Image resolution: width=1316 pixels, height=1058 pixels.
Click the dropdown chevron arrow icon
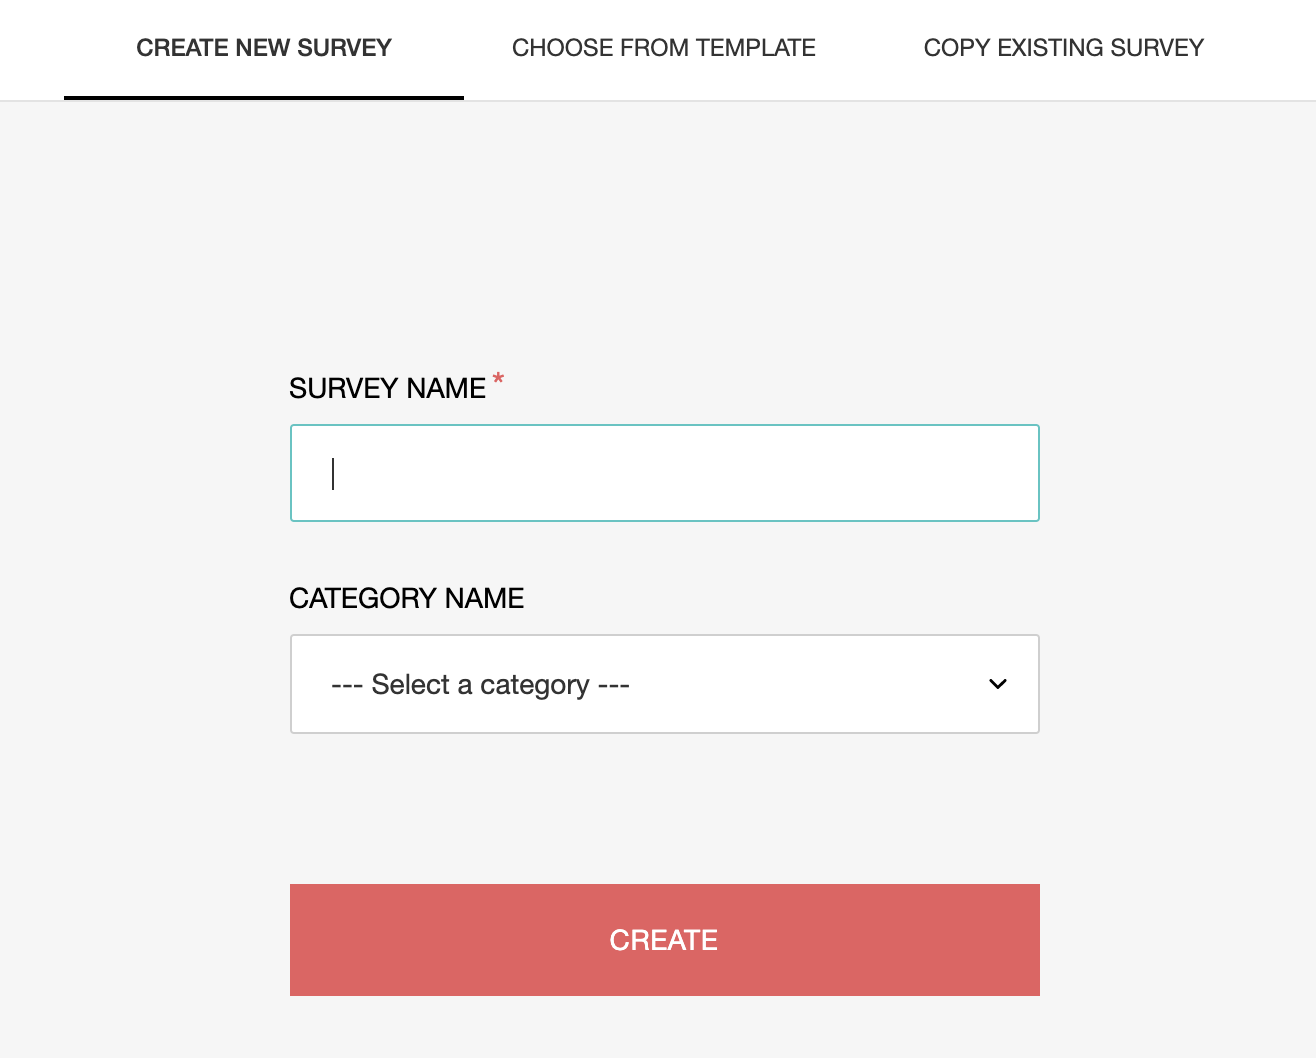[997, 684]
